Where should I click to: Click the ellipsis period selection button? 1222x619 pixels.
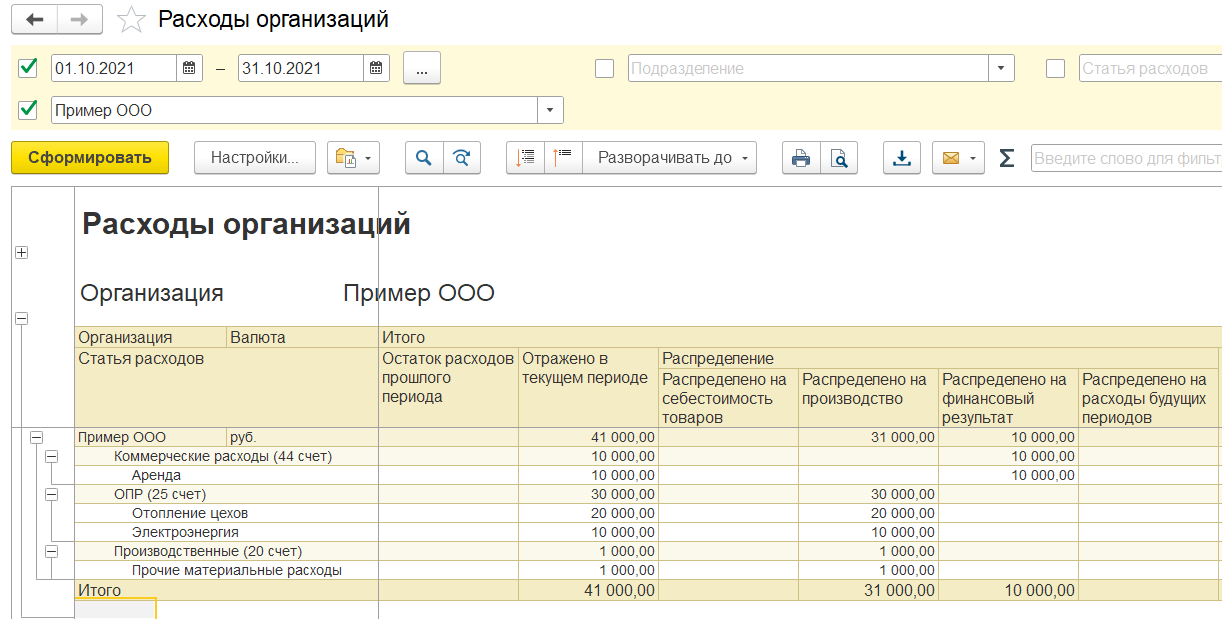422,69
